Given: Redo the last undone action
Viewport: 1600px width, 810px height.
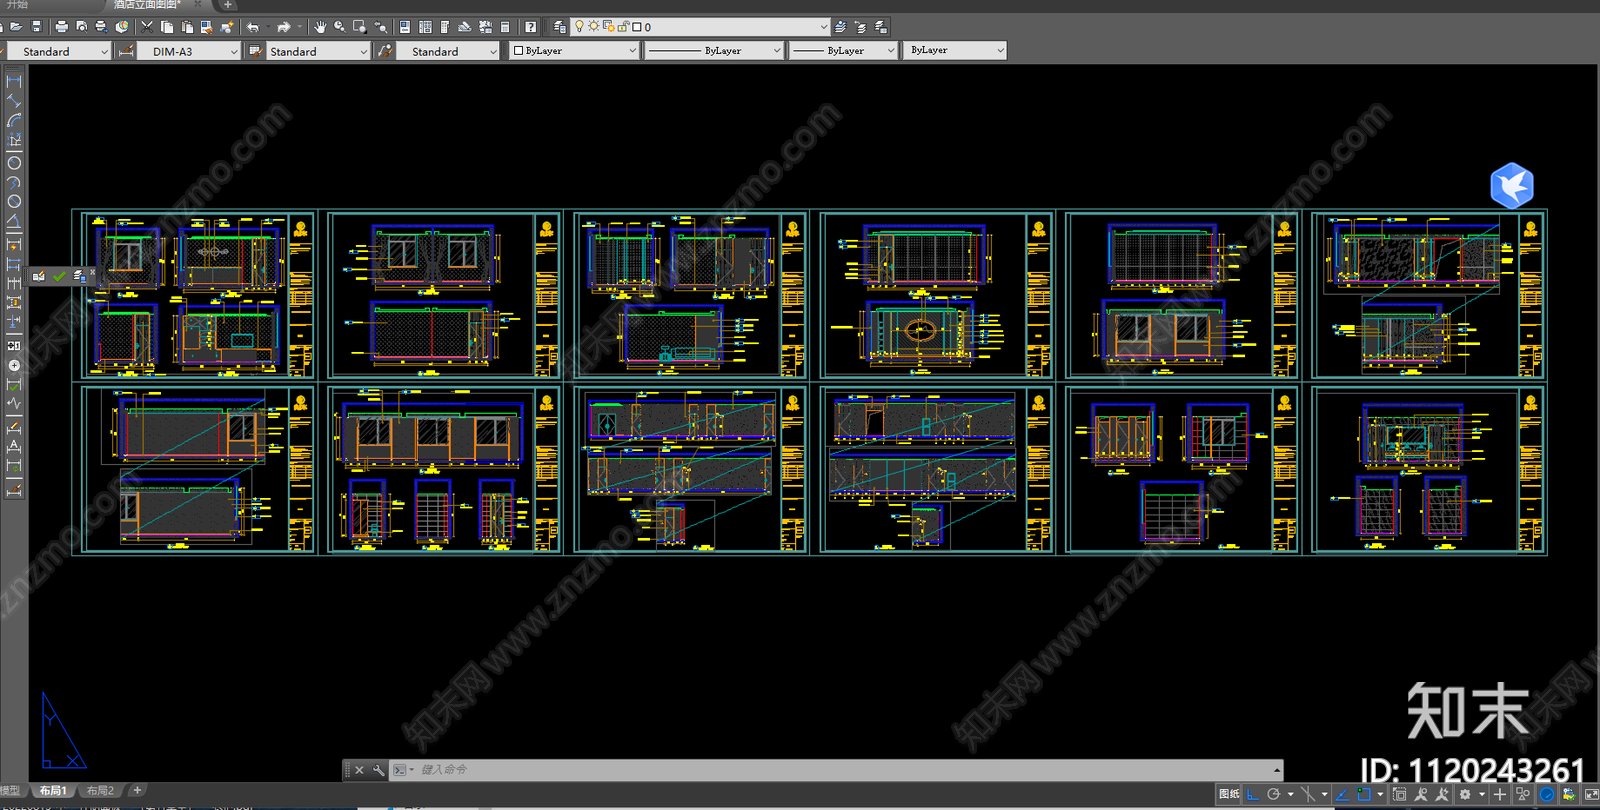Looking at the screenshot, I should click(x=284, y=27).
